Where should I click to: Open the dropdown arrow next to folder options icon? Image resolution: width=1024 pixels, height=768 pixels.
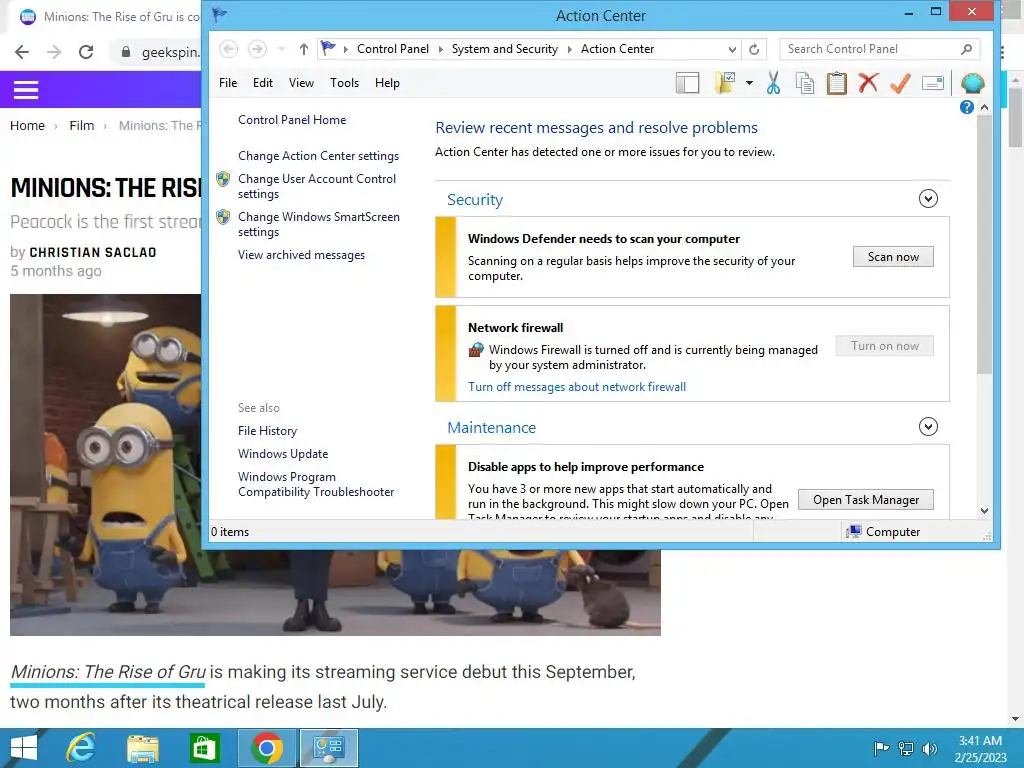[x=749, y=83]
